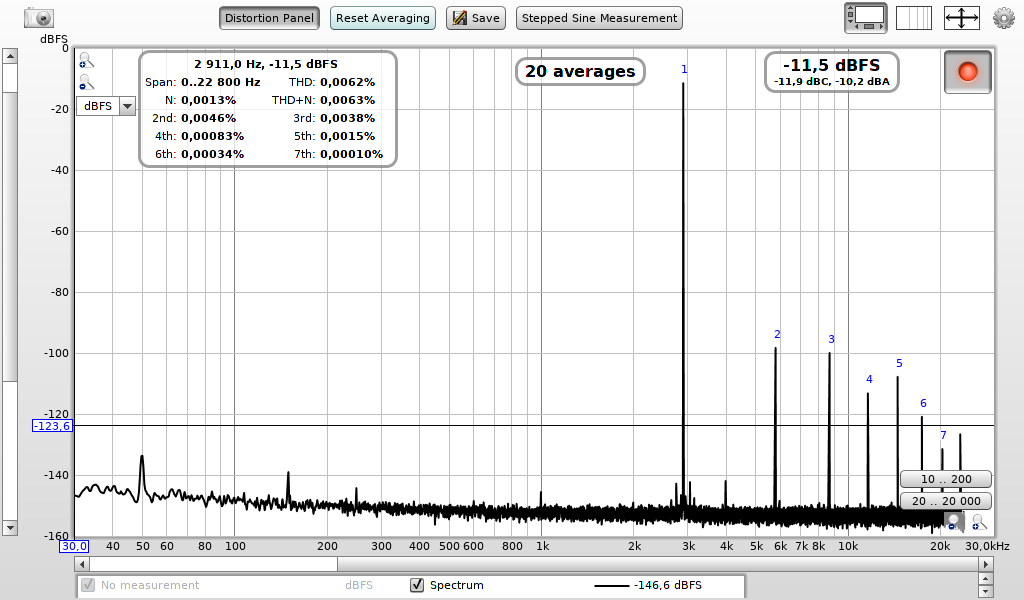This screenshot has height=600, width=1024.
Task: Open RTA settings with the gear icon
Action: [1004, 18]
